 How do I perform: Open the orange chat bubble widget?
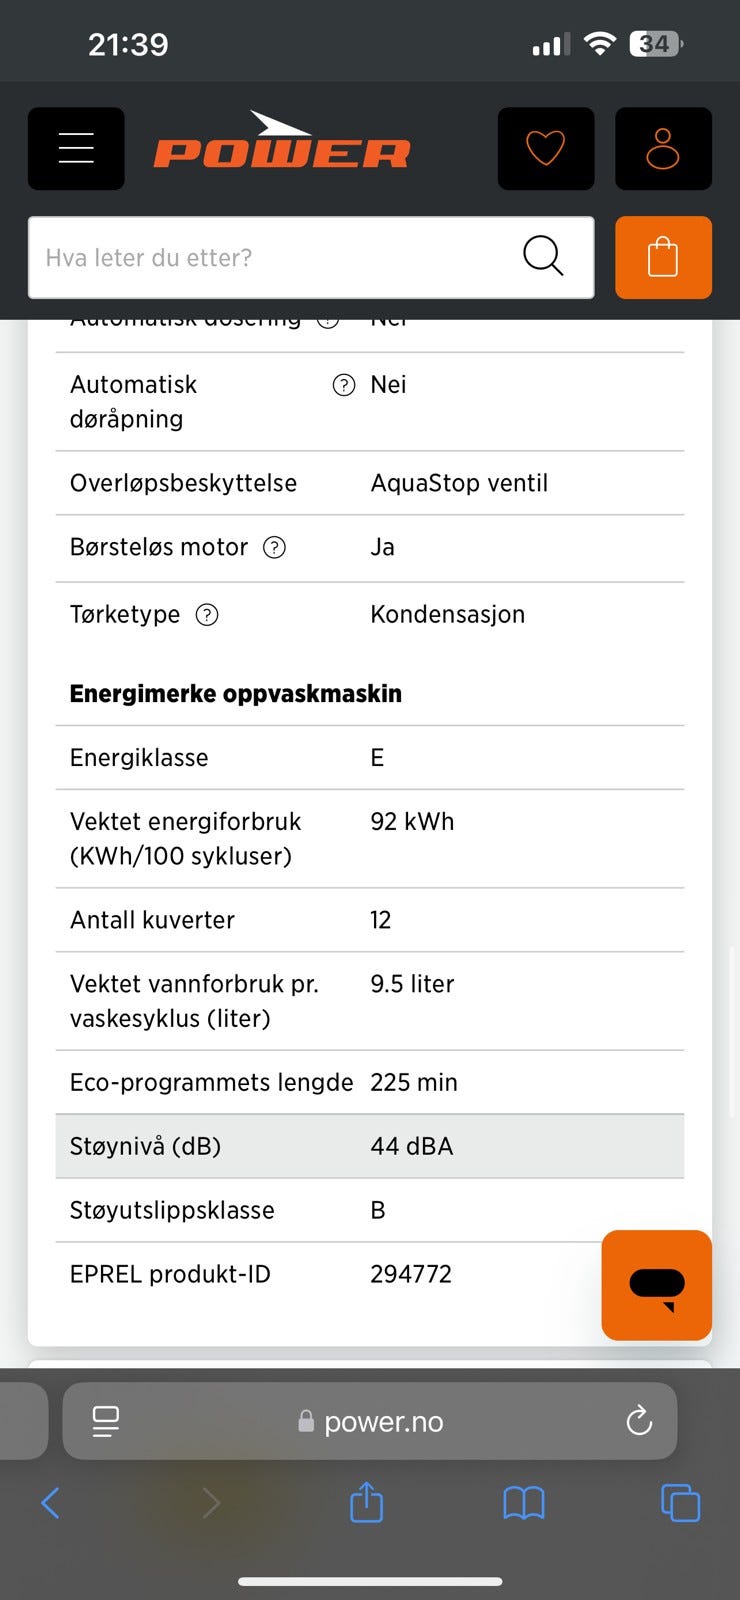(657, 1285)
